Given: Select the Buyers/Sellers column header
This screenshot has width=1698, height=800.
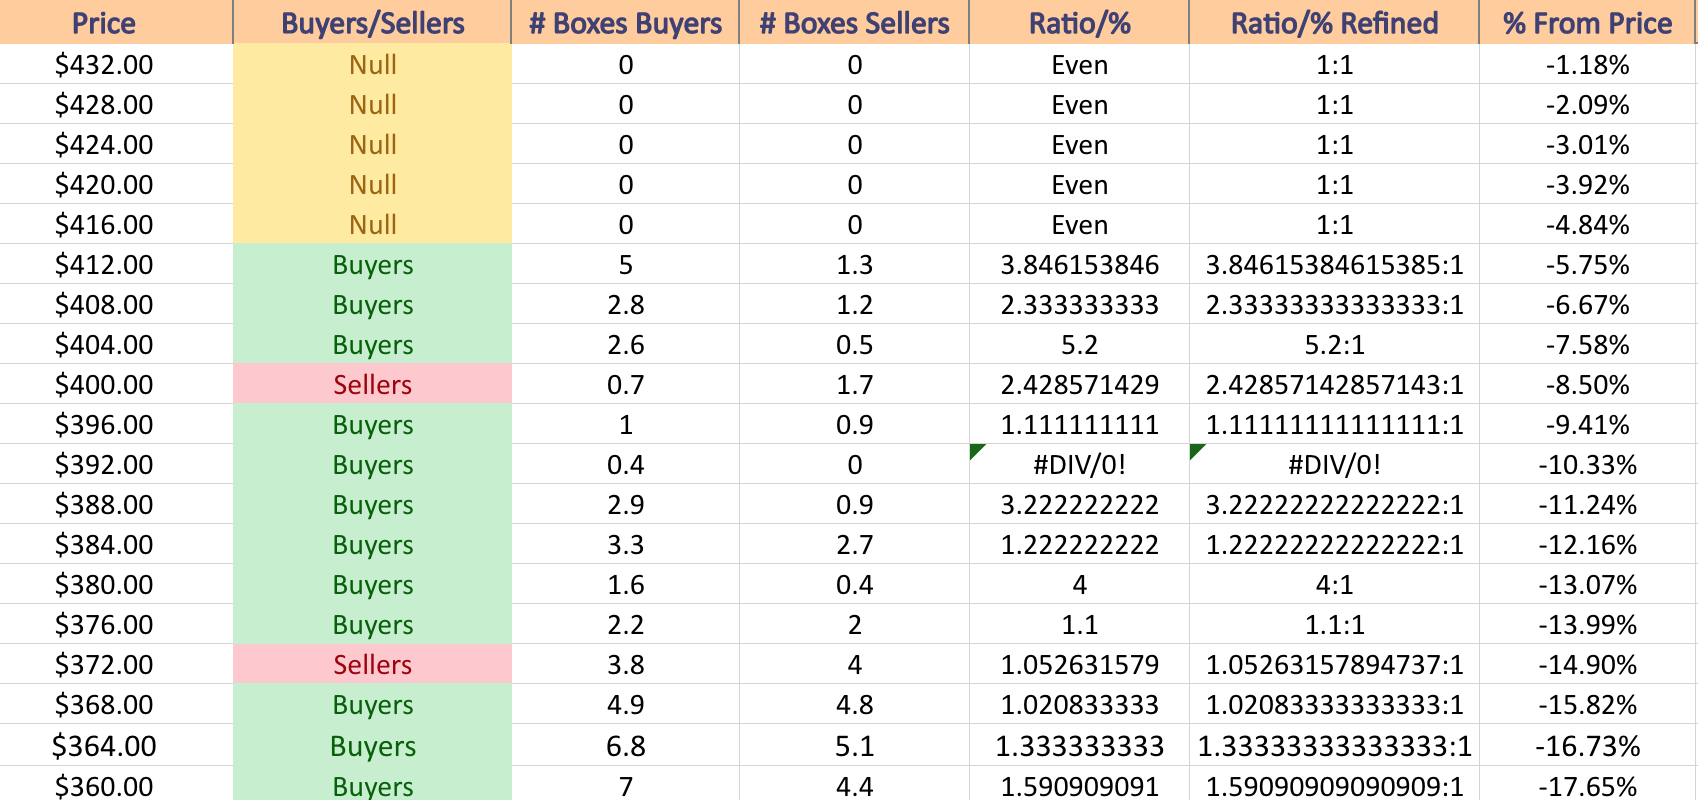Looking at the screenshot, I should 372,22.
